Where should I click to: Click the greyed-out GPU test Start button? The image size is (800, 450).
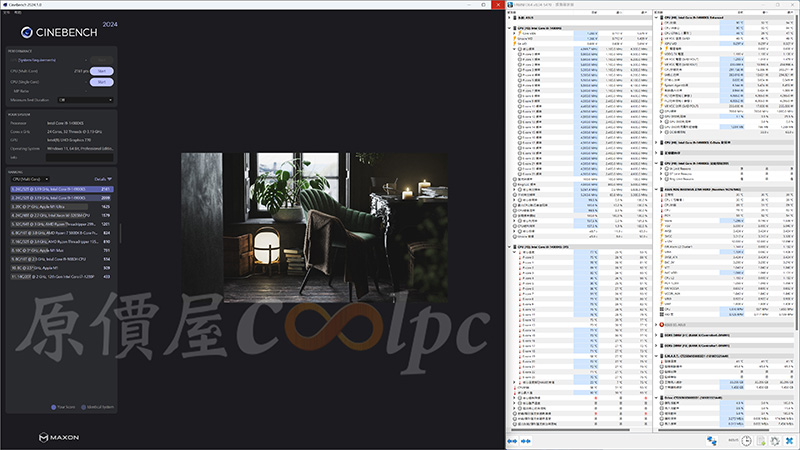tap(102, 60)
